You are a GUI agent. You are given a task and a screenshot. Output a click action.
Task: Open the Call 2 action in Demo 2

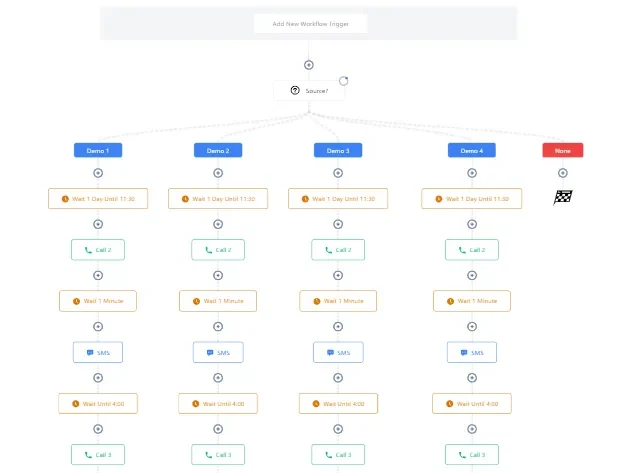tap(218, 250)
